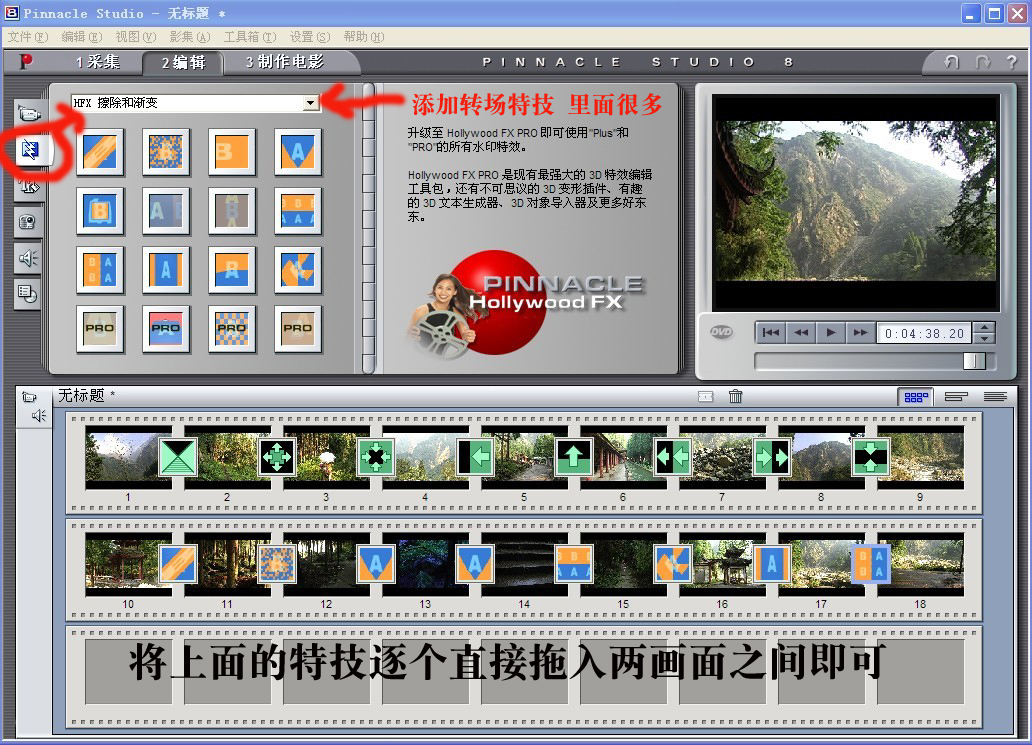Image resolution: width=1032 pixels, height=745 pixels.
Task: Click the transition between clips 7 and 8
Action: click(772, 457)
